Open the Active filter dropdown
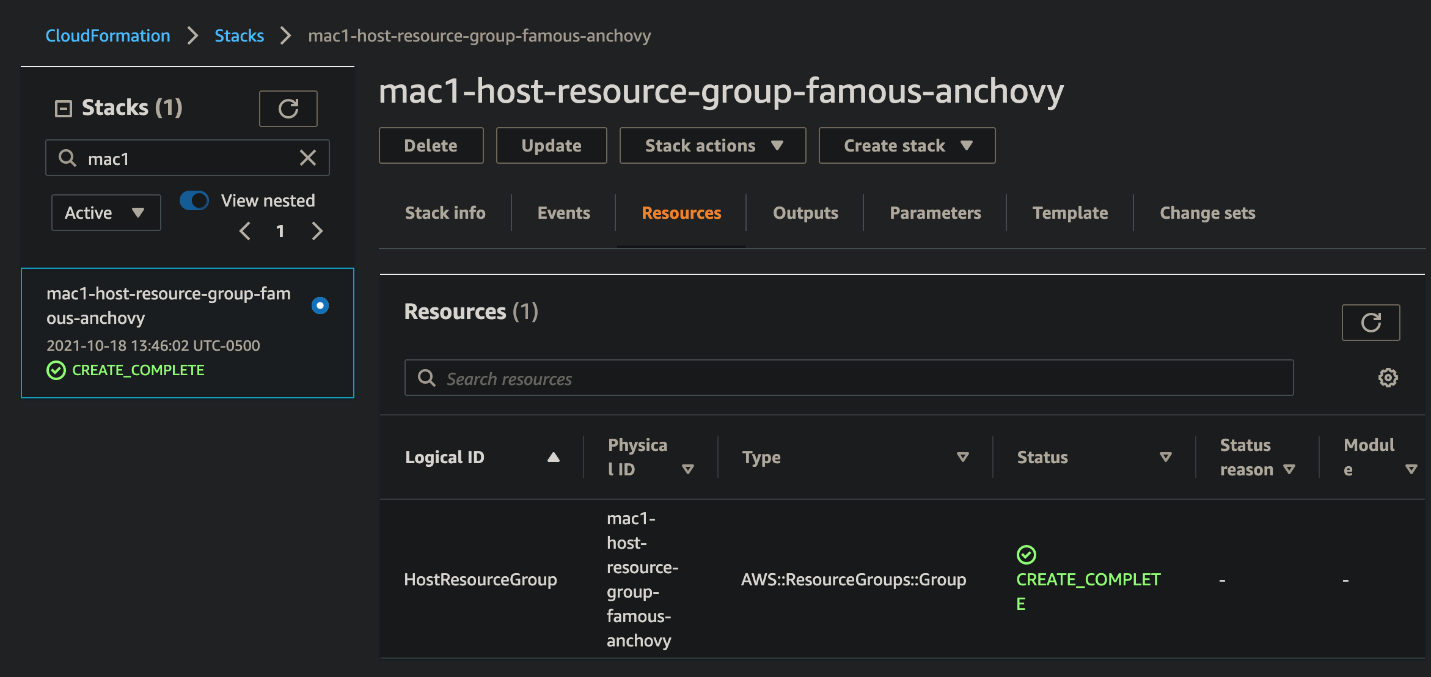Image resolution: width=1431 pixels, height=677 pixels. [106, 213]
